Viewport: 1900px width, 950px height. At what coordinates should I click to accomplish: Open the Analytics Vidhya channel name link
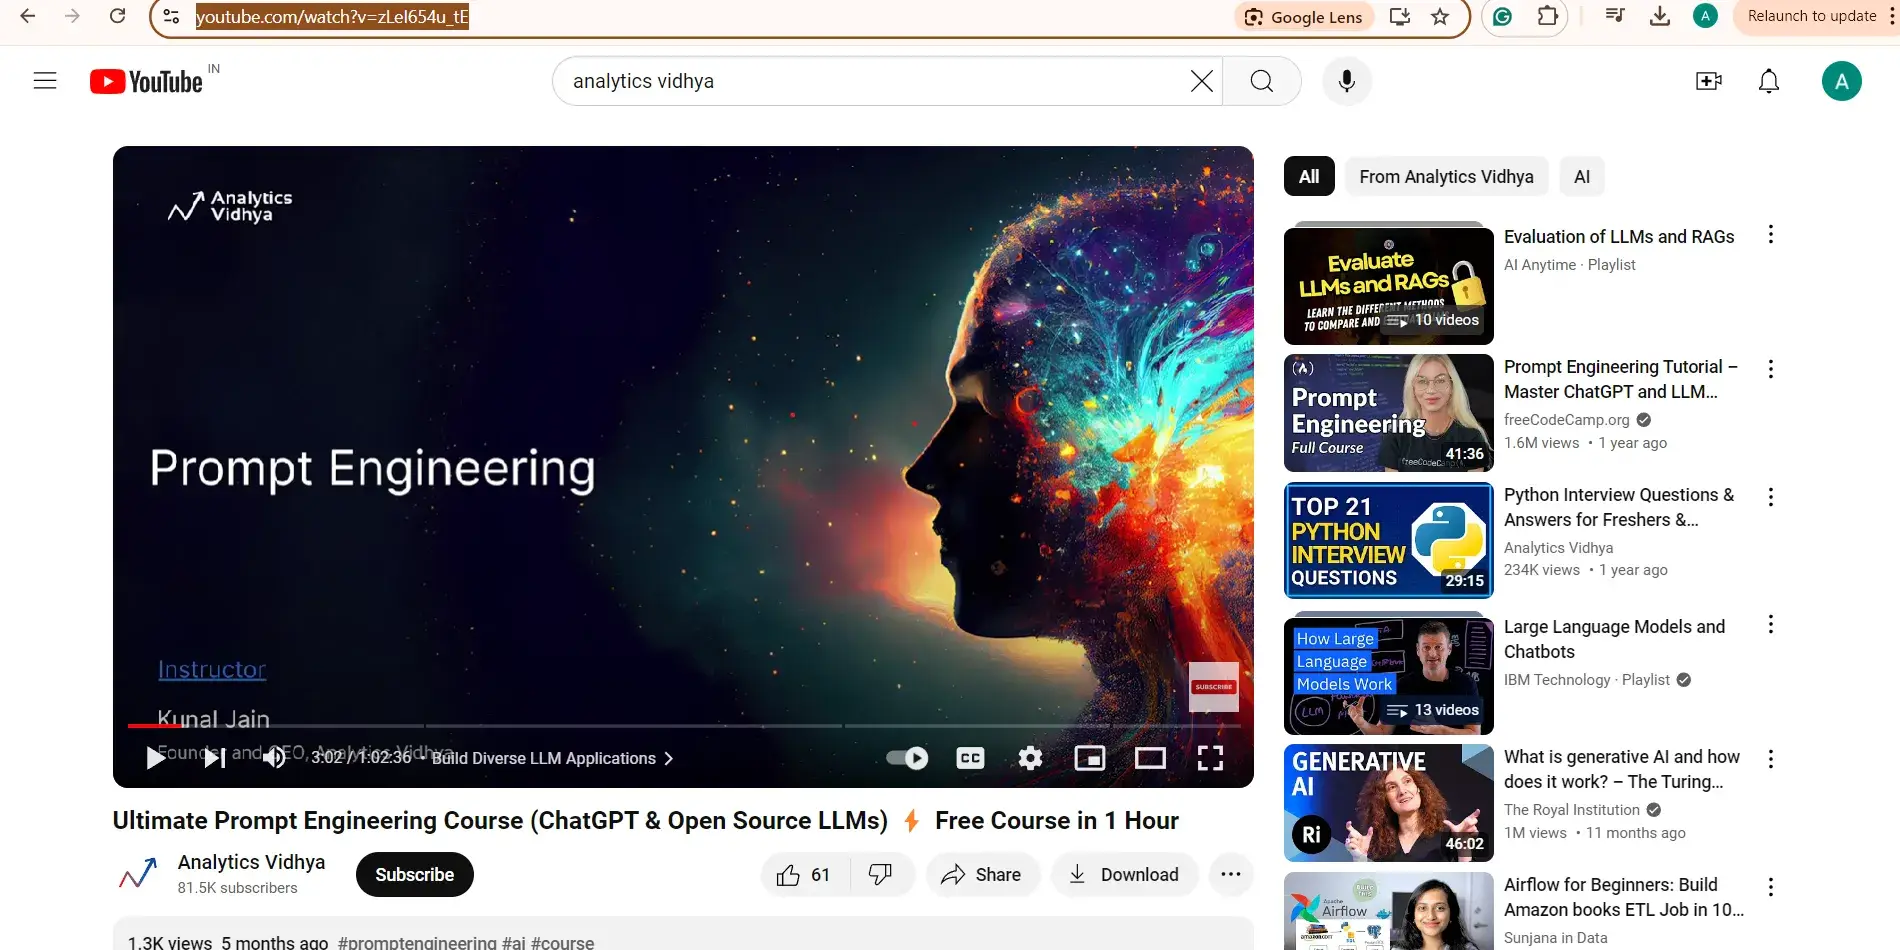[251, 862]
